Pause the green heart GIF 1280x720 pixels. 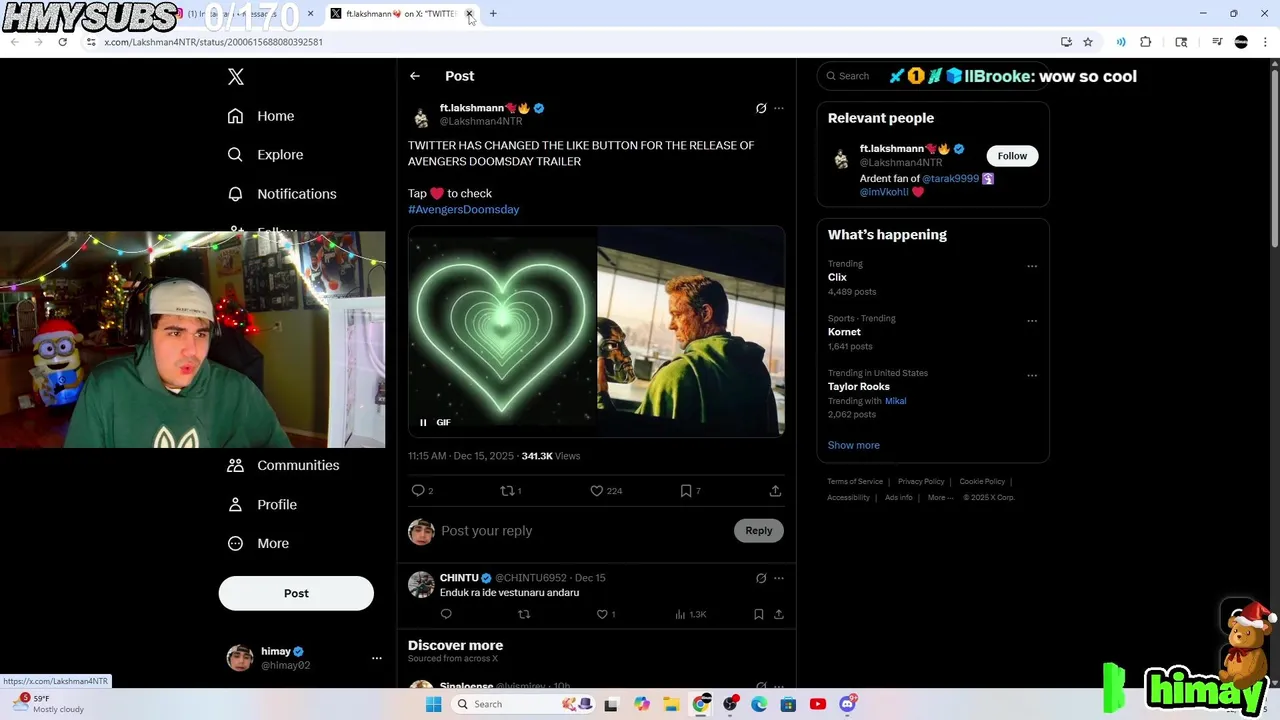coord(423,422)
